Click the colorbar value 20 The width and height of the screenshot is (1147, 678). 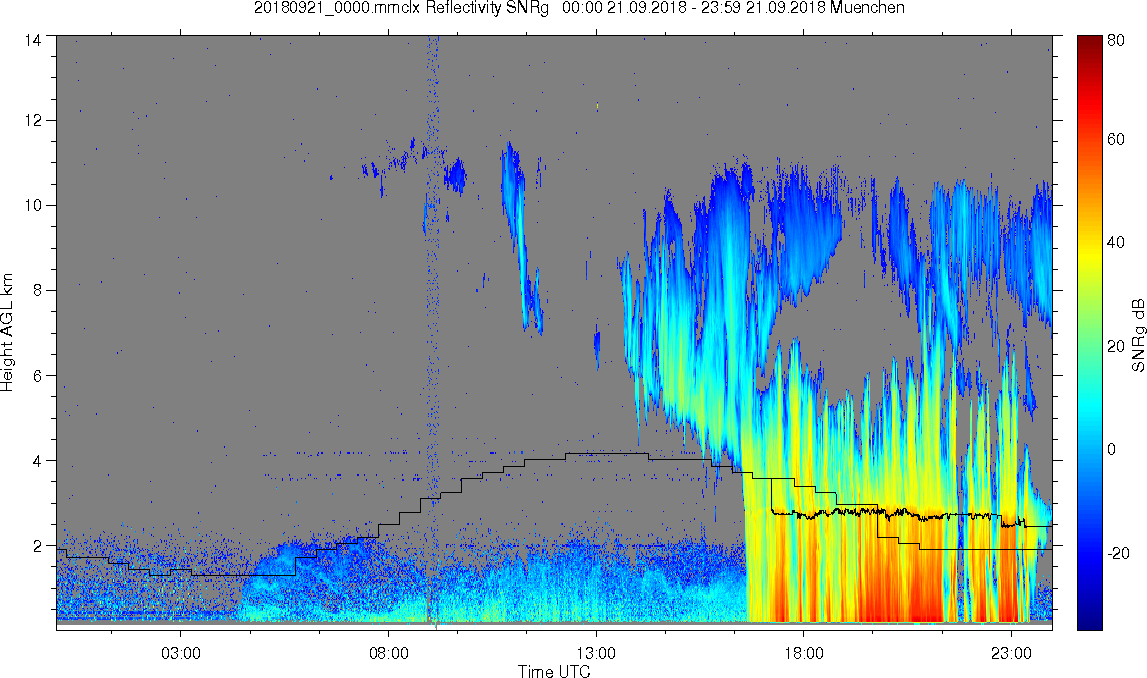[1116, 346]
